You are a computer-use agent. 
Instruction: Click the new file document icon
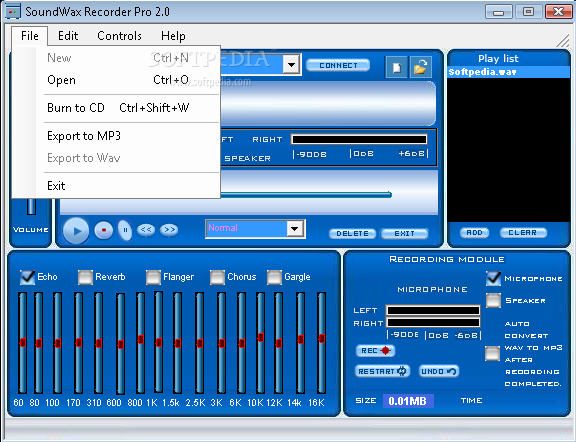396,67
